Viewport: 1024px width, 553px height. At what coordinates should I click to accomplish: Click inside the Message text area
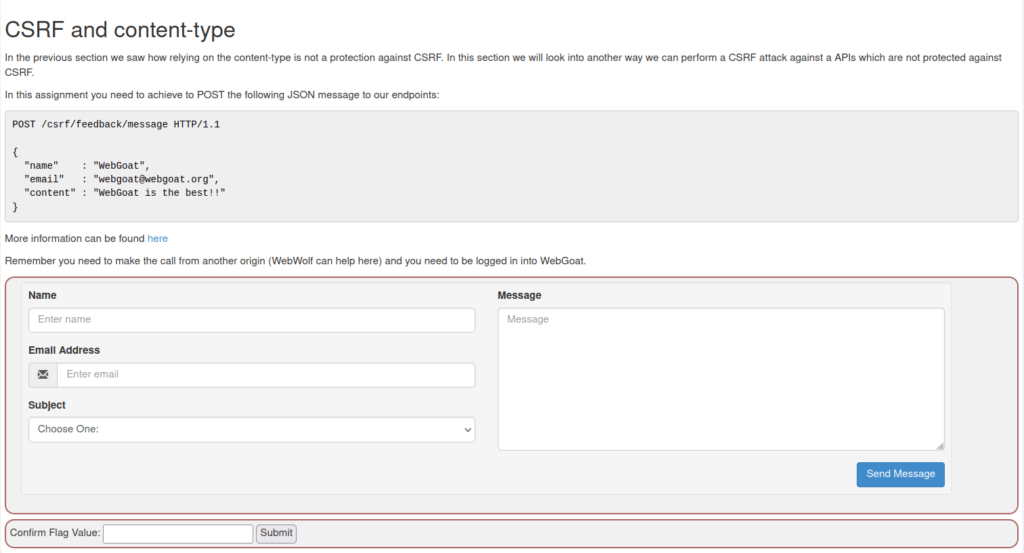(721, 379)
